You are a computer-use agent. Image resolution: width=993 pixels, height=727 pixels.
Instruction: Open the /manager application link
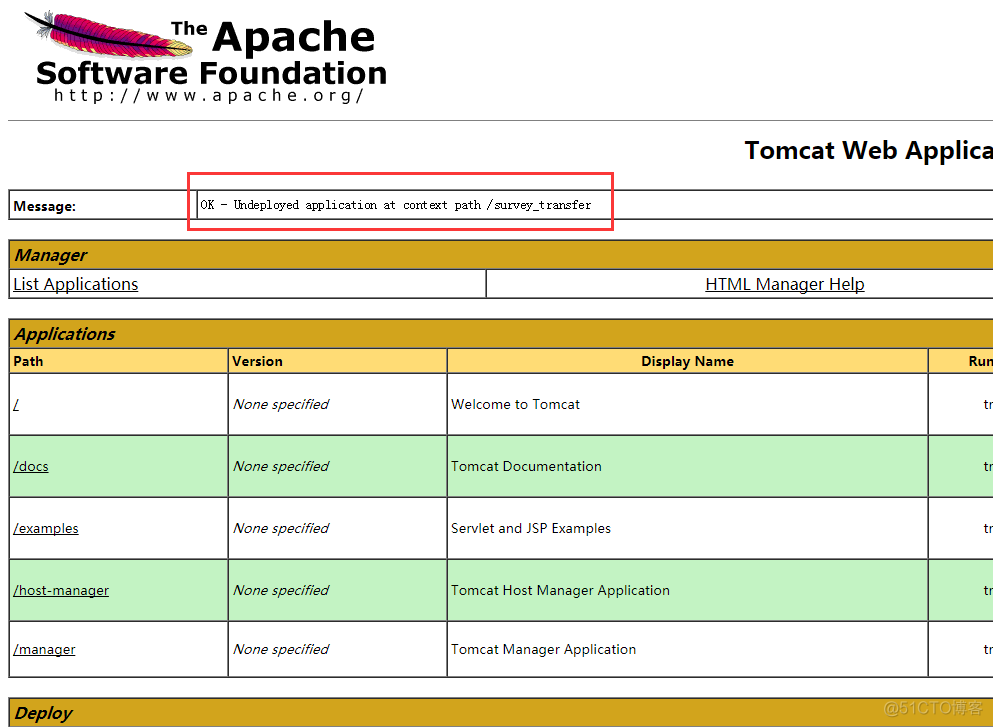pyautogui.click(x=44, y=649)
